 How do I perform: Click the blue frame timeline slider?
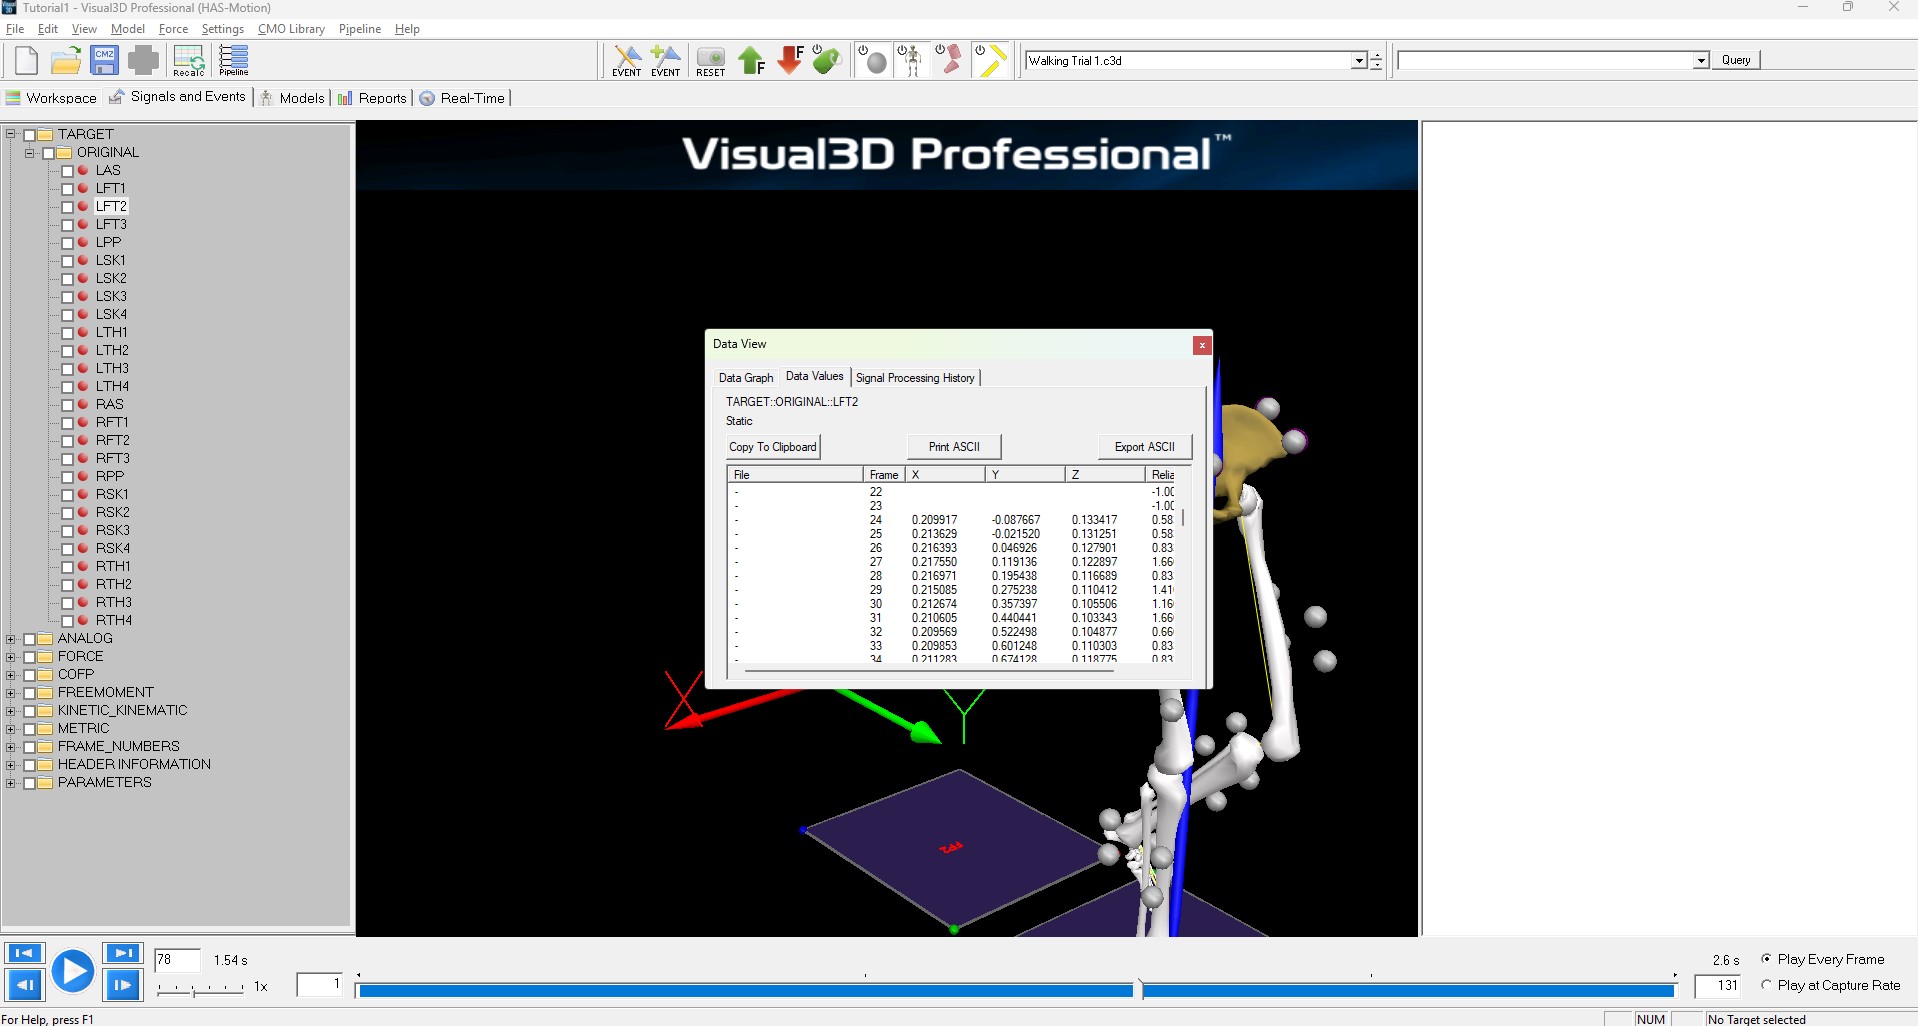[1016, 990]
